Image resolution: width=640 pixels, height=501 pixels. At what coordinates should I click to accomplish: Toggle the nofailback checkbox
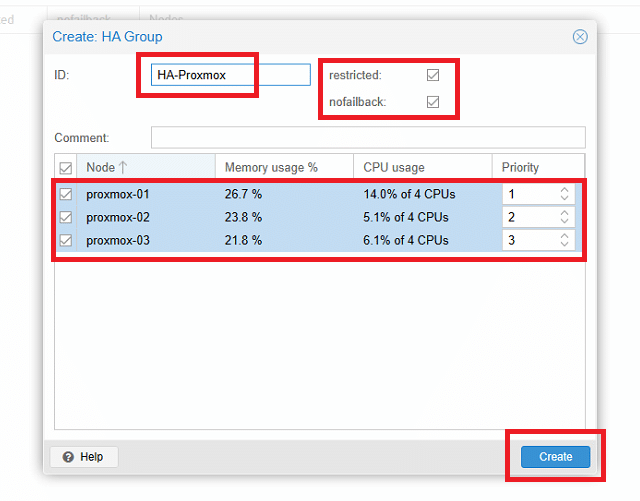pyautogui.click(x=433, y=102)
